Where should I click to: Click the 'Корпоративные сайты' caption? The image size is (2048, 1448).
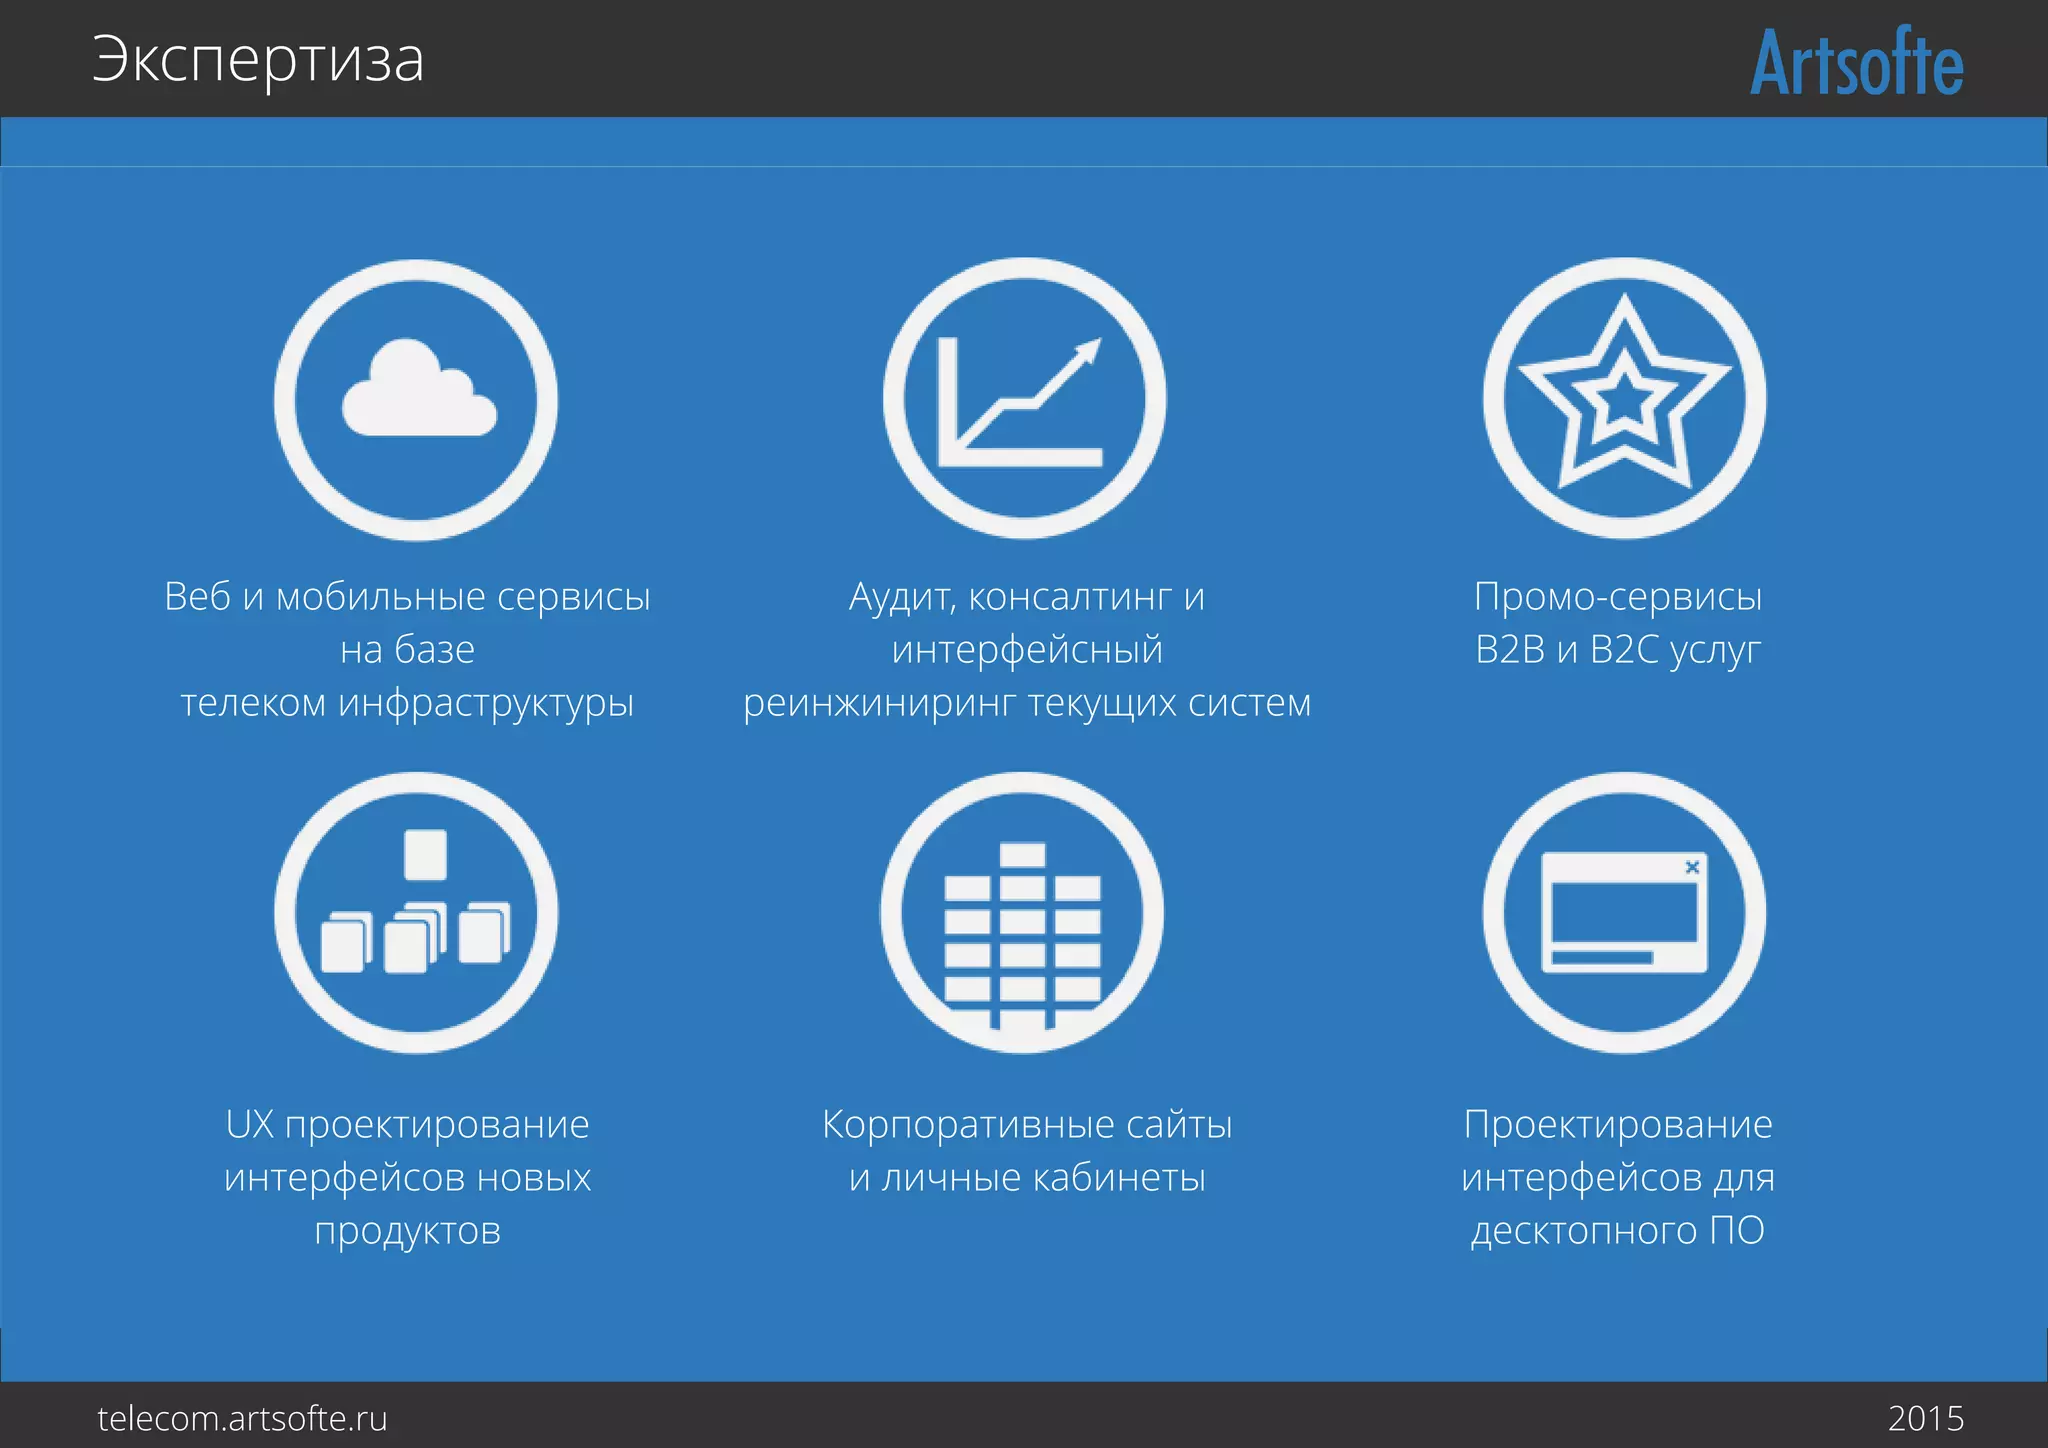pyautogui.click(x=1026, y=1125)
